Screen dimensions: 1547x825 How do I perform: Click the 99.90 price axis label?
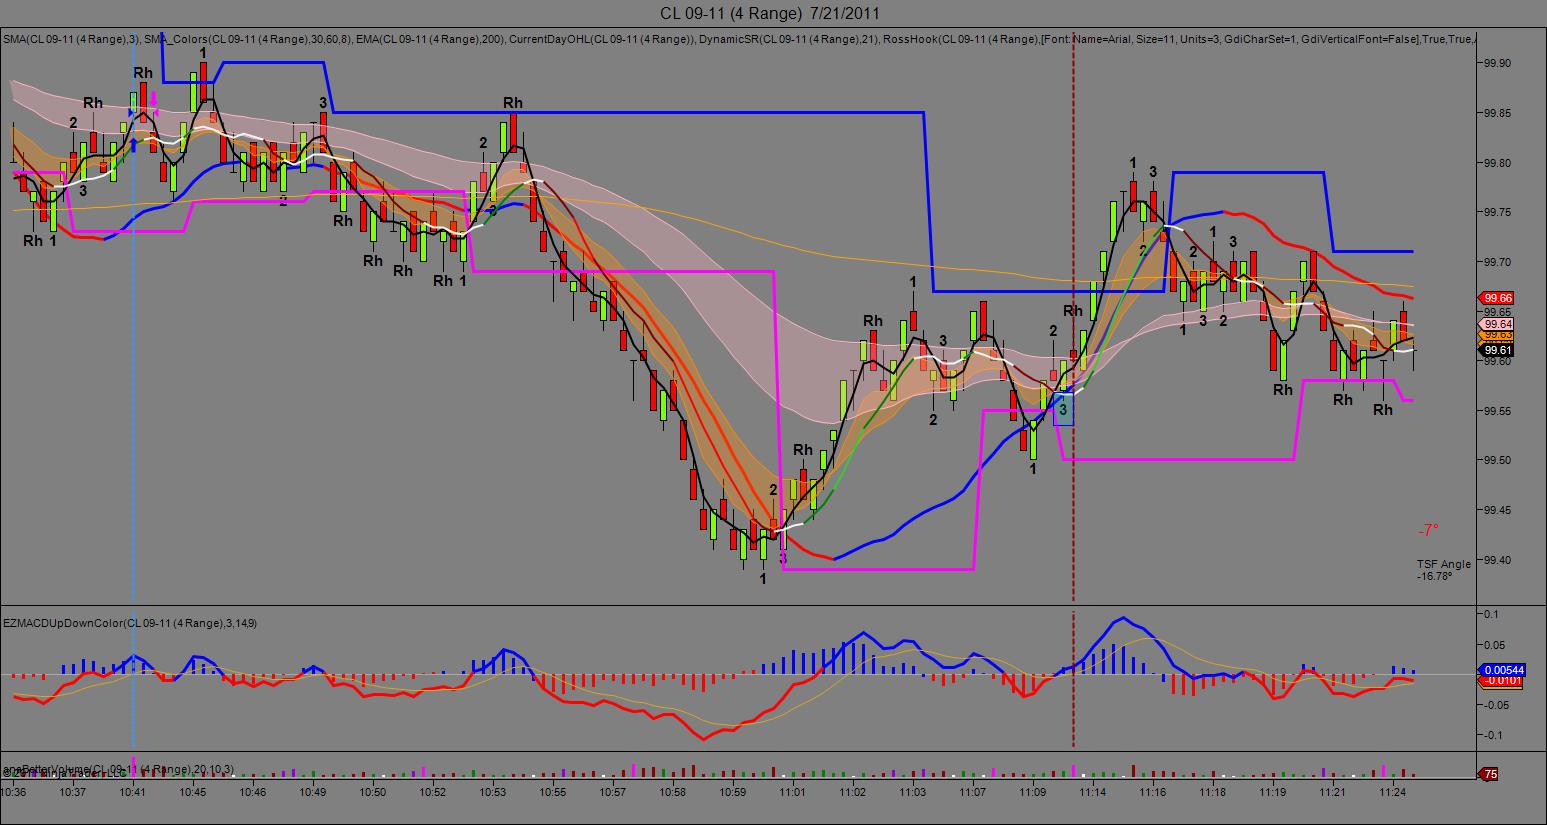(x=1497, y=63)
